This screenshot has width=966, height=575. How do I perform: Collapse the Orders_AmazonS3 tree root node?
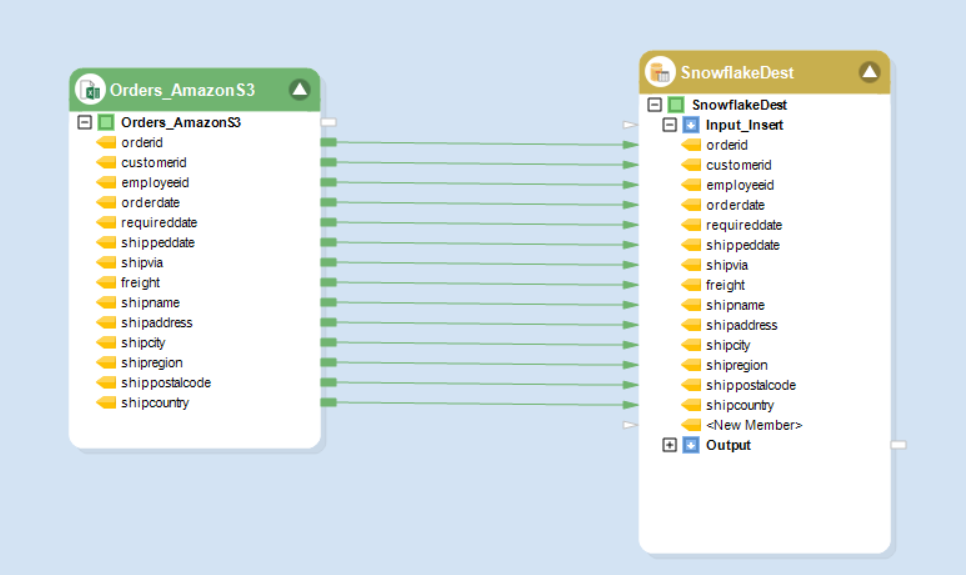[x=85, y=123]
